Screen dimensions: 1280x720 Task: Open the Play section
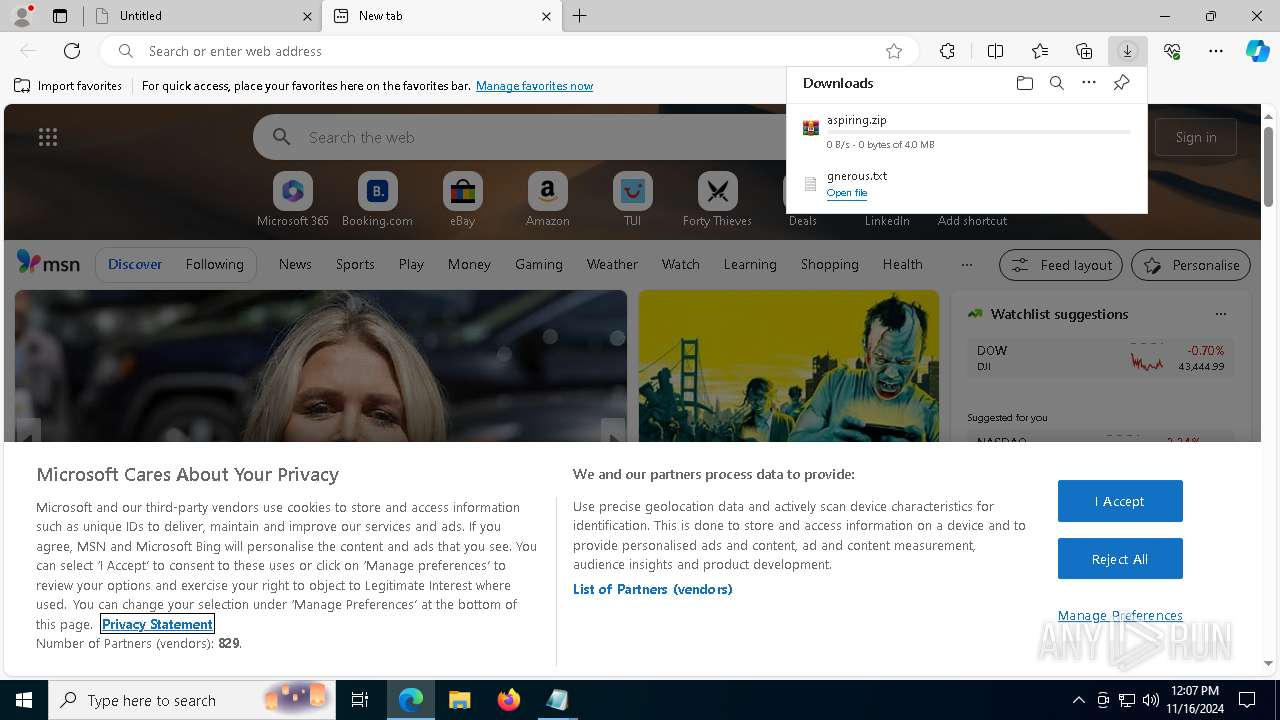click(x=411, y=264)
